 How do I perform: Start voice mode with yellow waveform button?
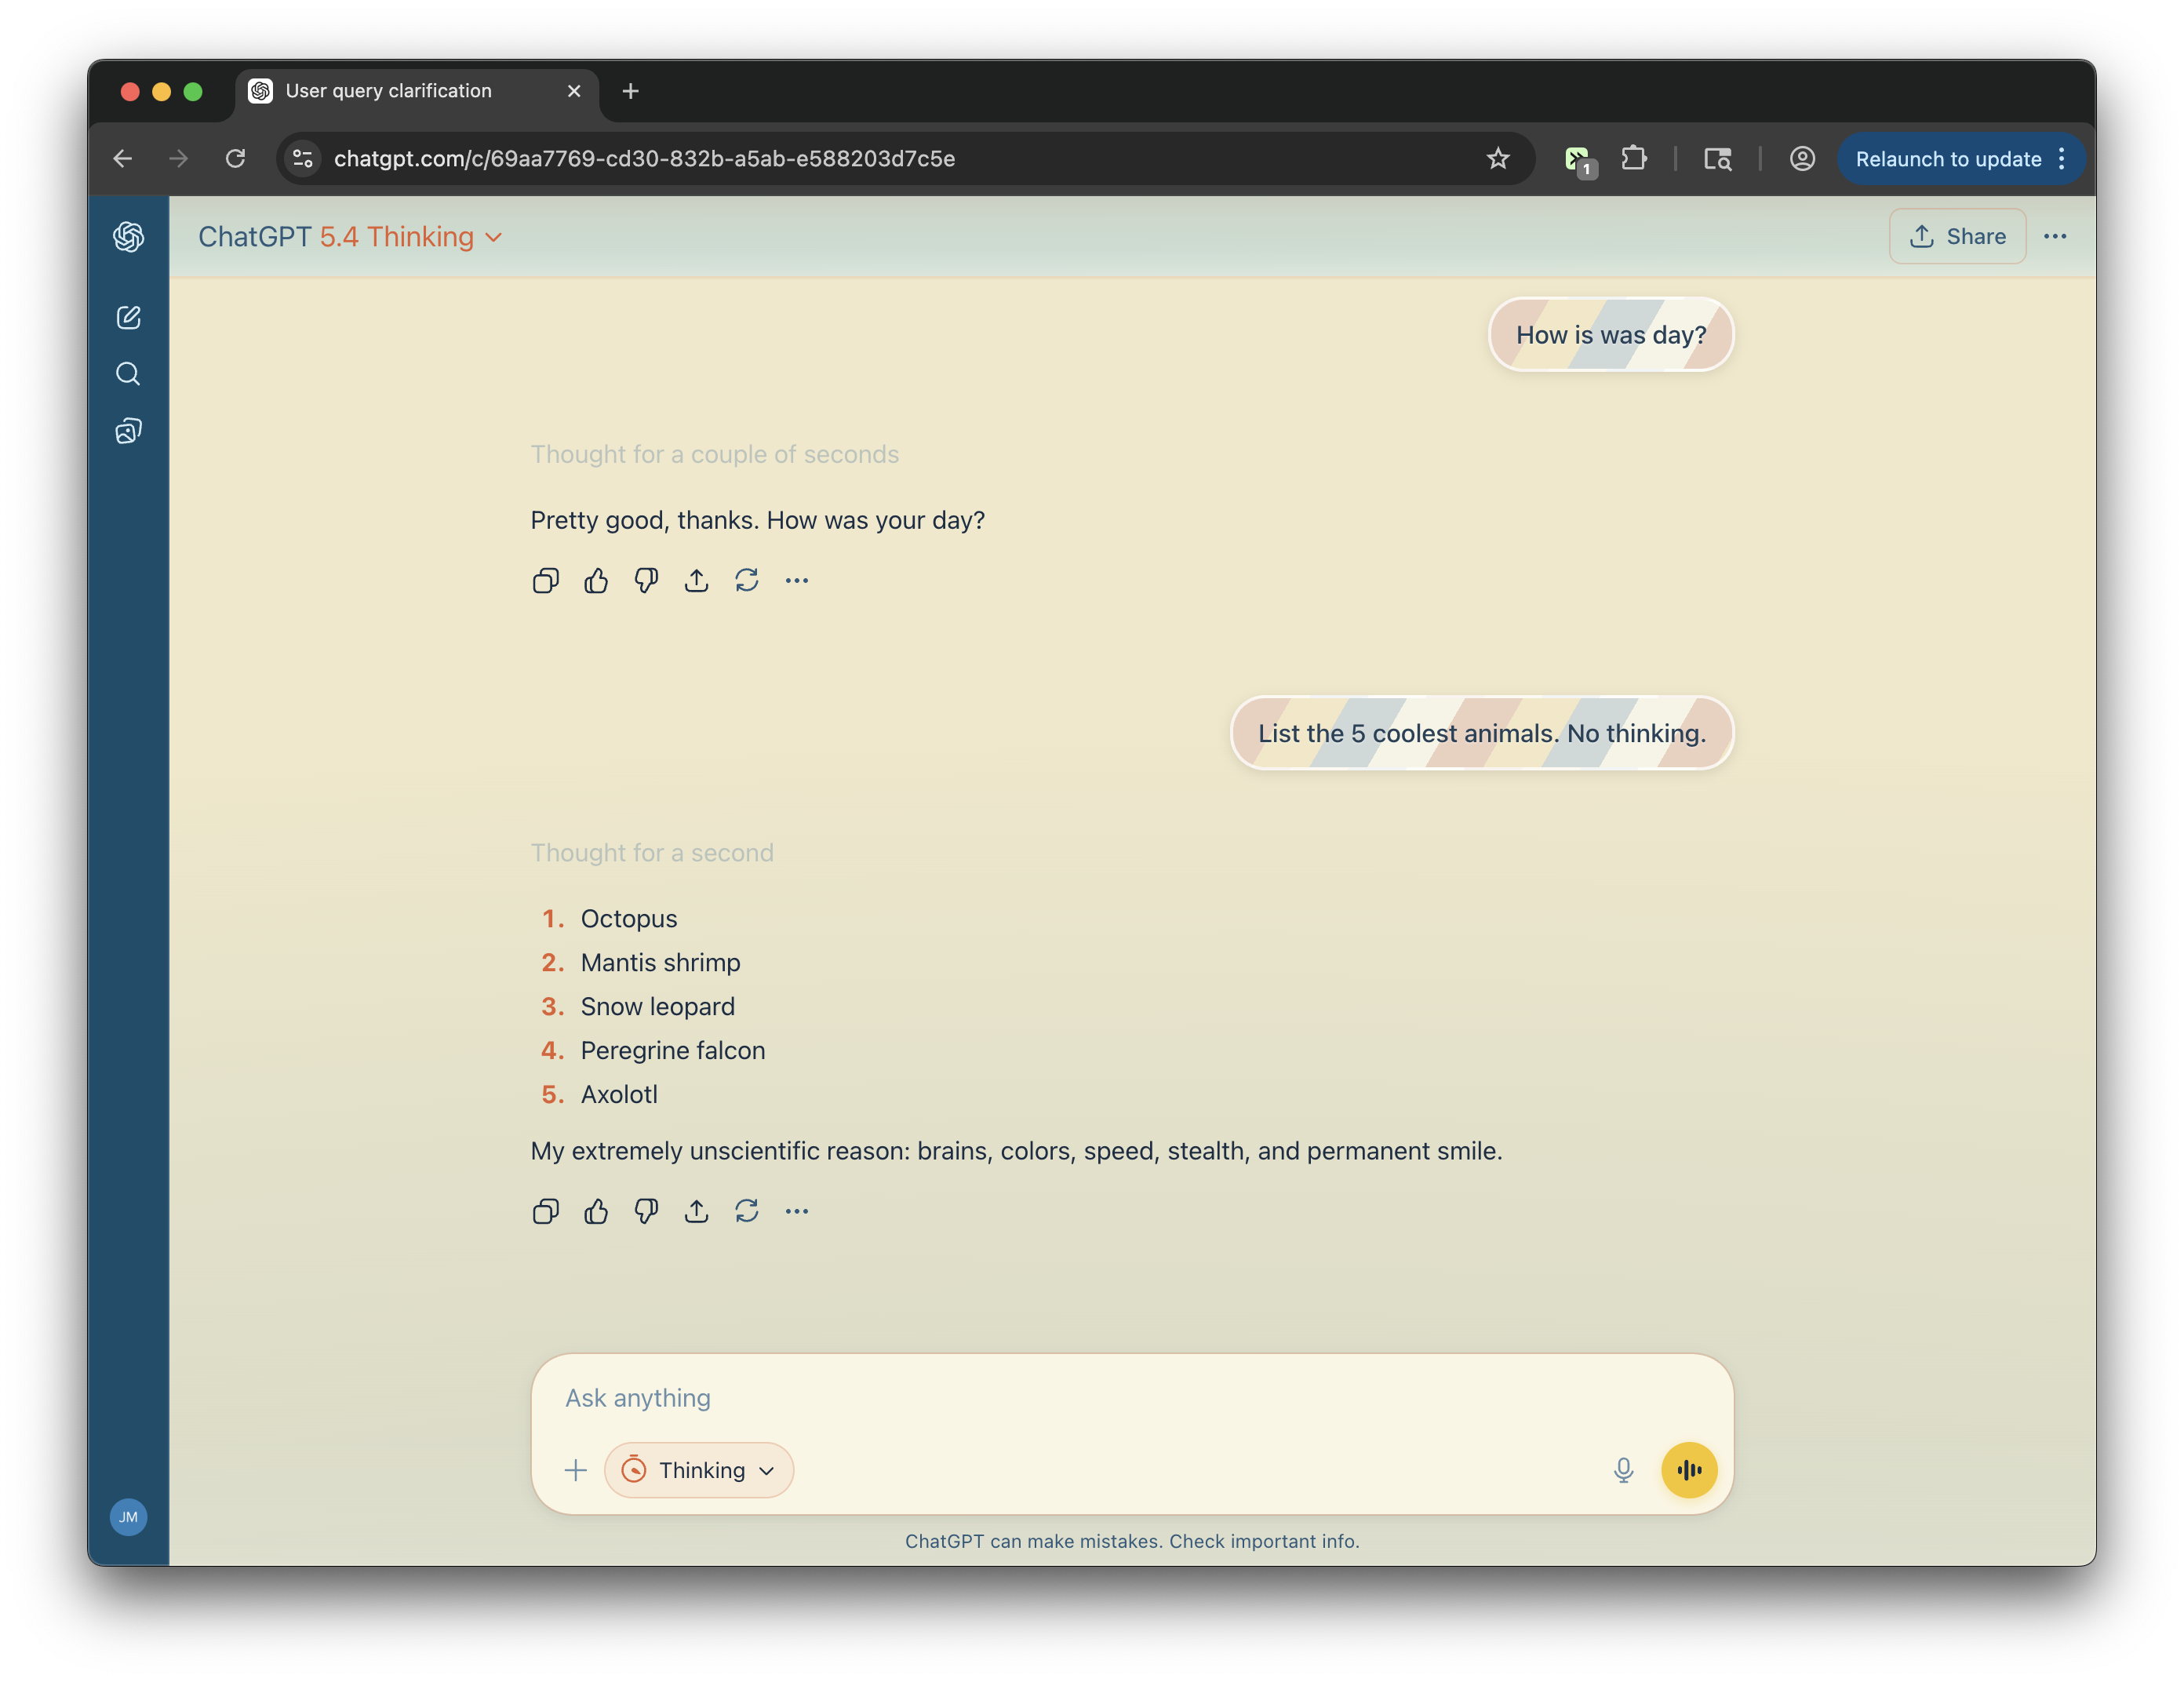[1688, 1469]
